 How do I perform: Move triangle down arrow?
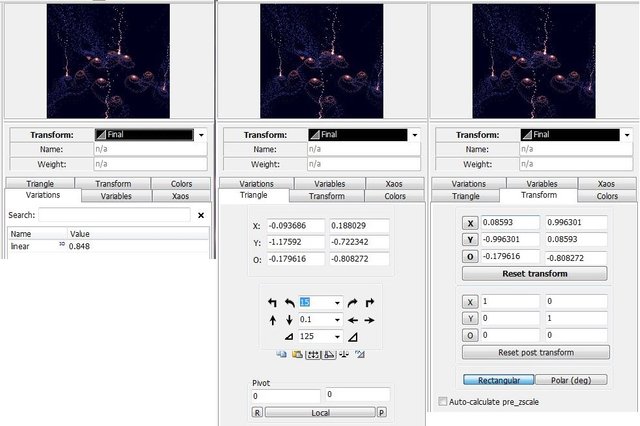point(289,320)
